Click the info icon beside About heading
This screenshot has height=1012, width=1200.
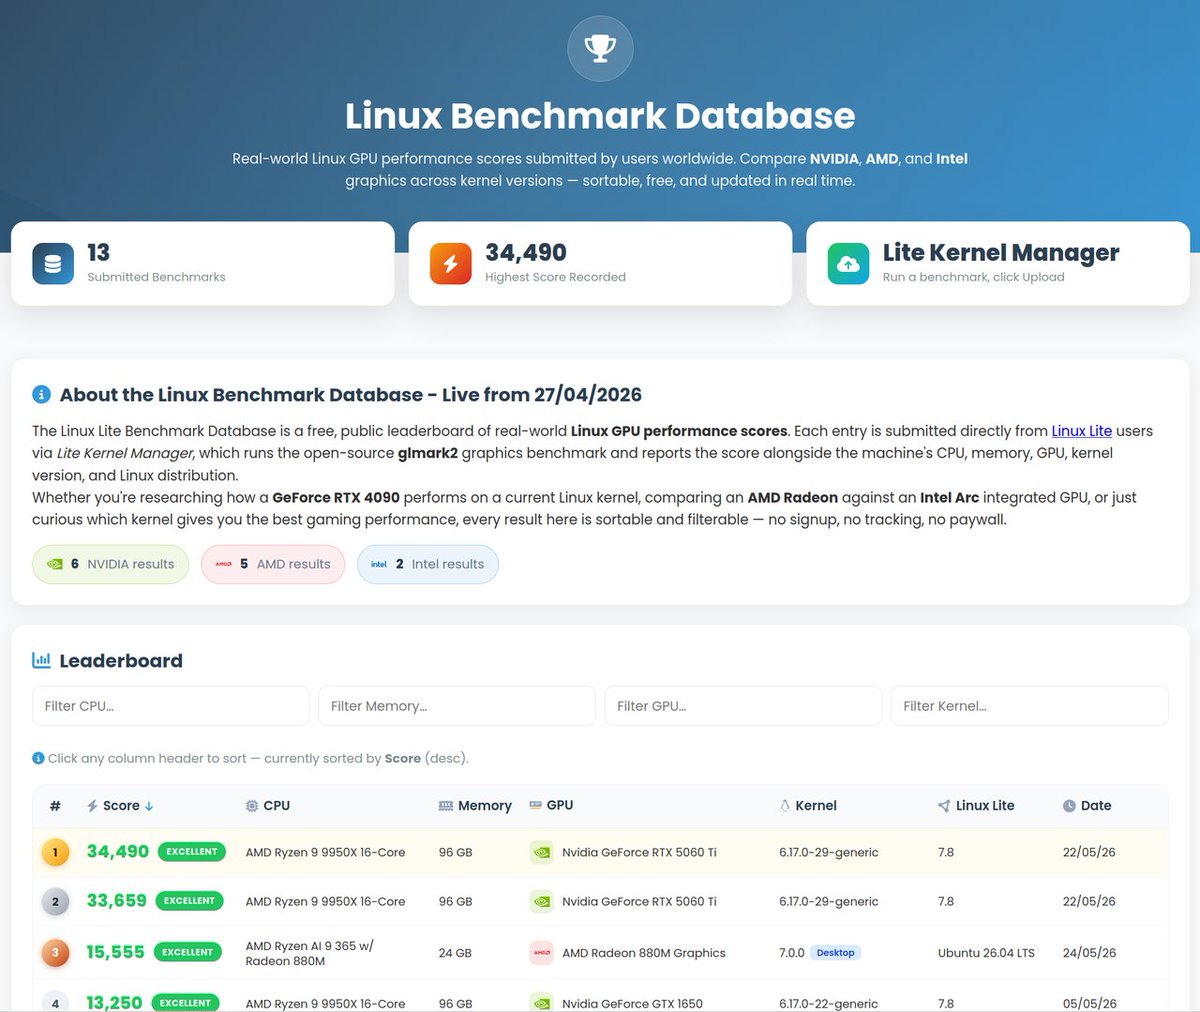[x=41, y=394]
